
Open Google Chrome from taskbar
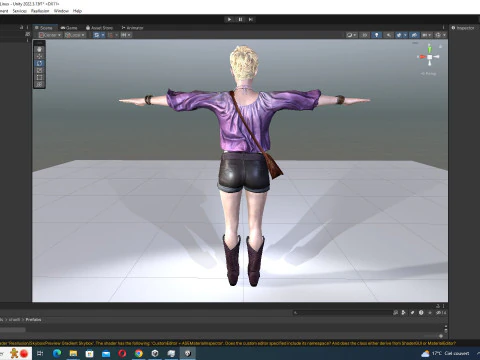click(x=139, y=353)
